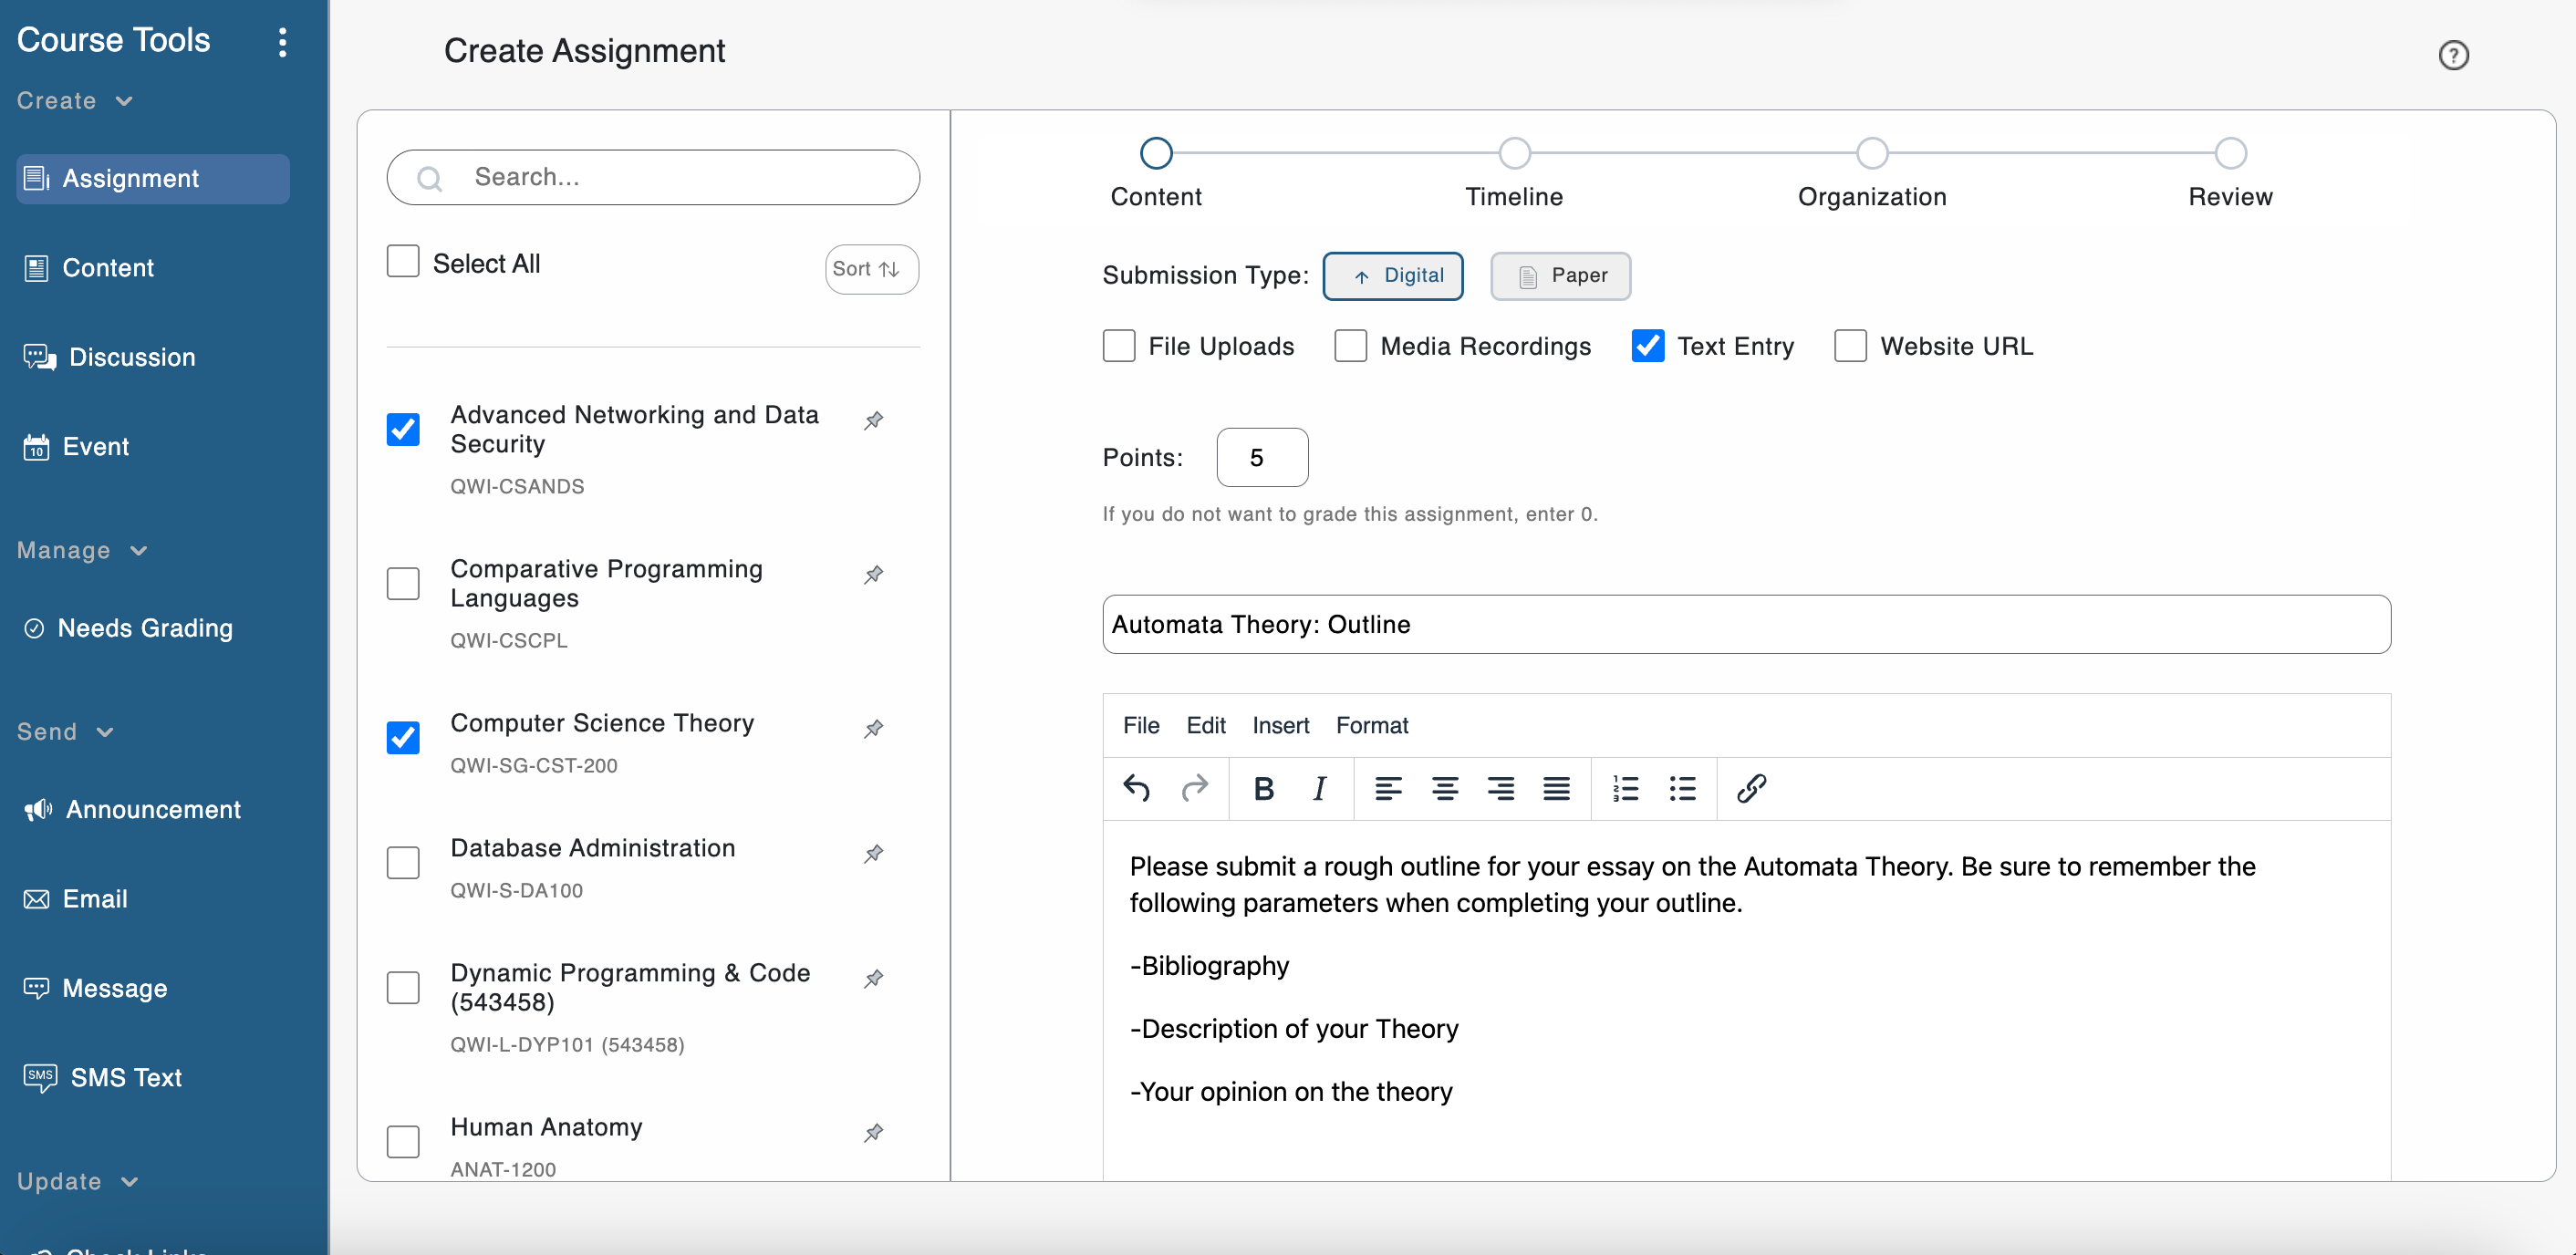Open the Insert menu in editor
The width and height of the screenshot is (2576, 1255).
pos(1280,725)
